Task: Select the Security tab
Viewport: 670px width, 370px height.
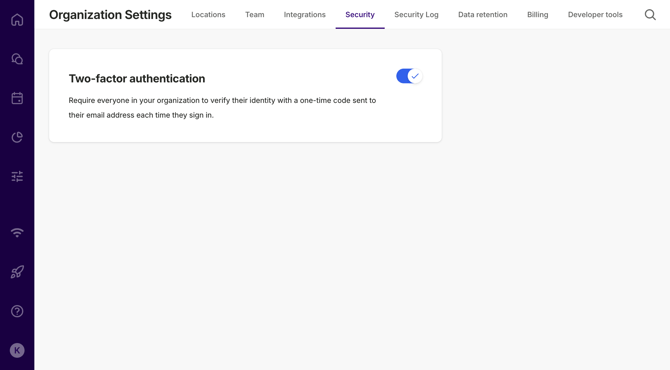Action: 360,15
